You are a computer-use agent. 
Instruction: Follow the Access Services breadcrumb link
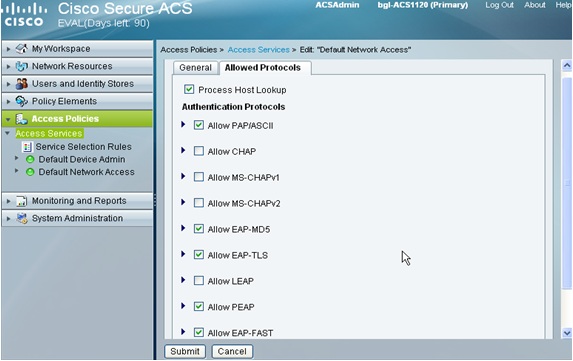258,50
